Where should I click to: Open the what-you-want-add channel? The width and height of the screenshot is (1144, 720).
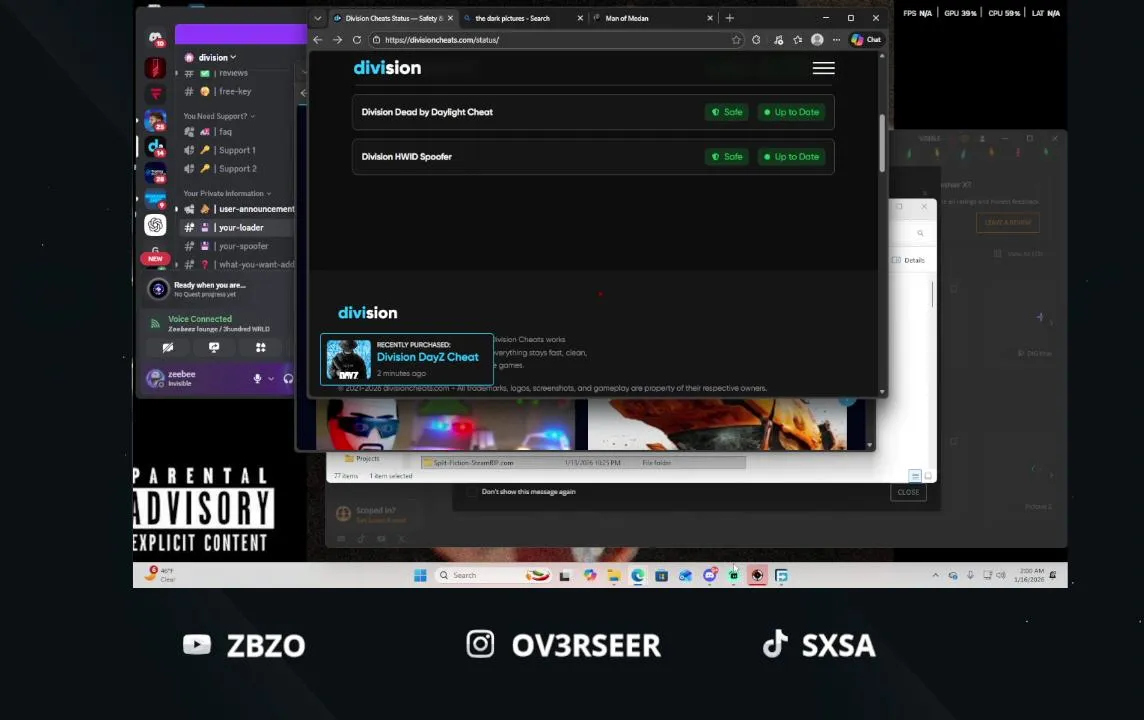[235, 265]
